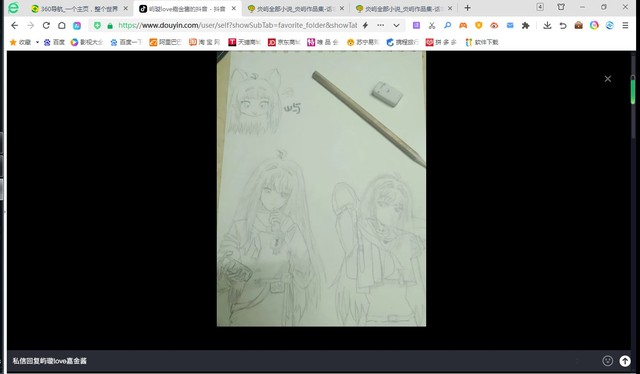The width and height of the screenshot is (640, 374).
Task: Open the 京东商城 bookmark
Action: pyautogui.click(x=284, y=42)
